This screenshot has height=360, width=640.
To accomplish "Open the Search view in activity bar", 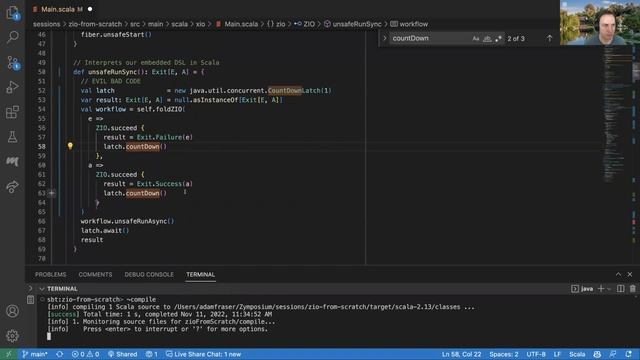I will (13, 37).
